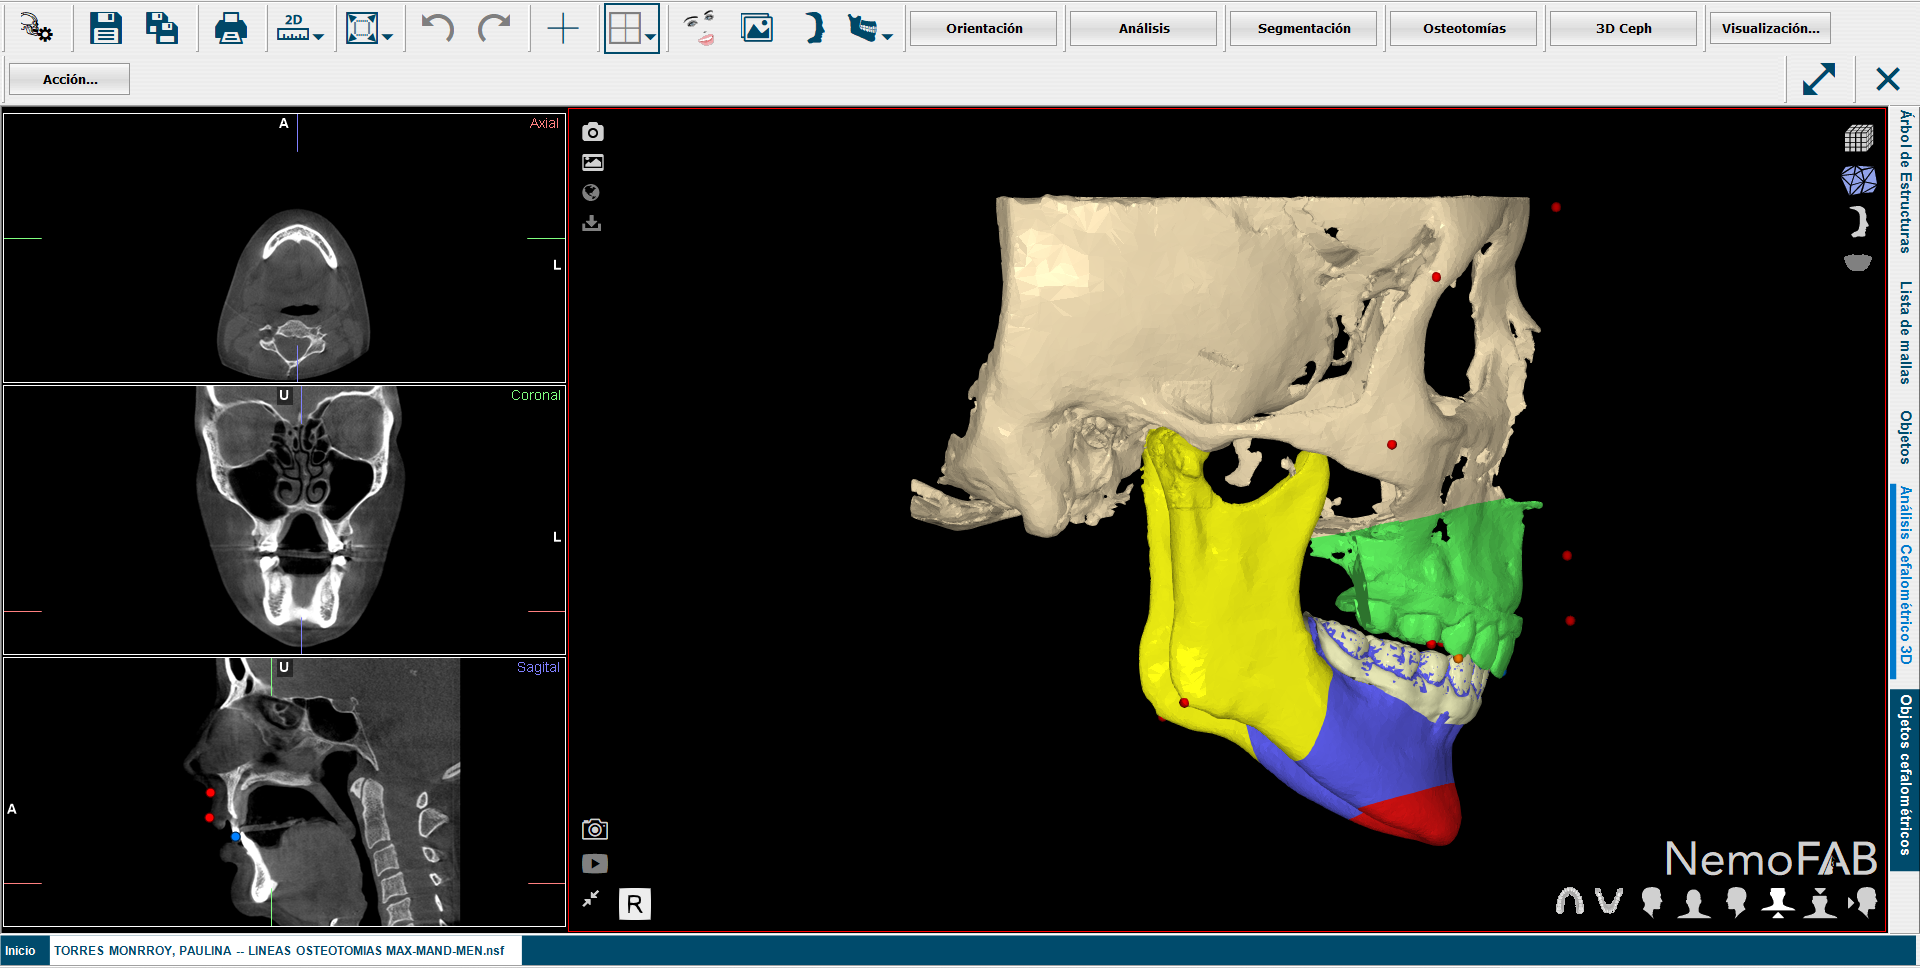Undo the last action
The image size is (1920, 968).
[x=437, y=28]
